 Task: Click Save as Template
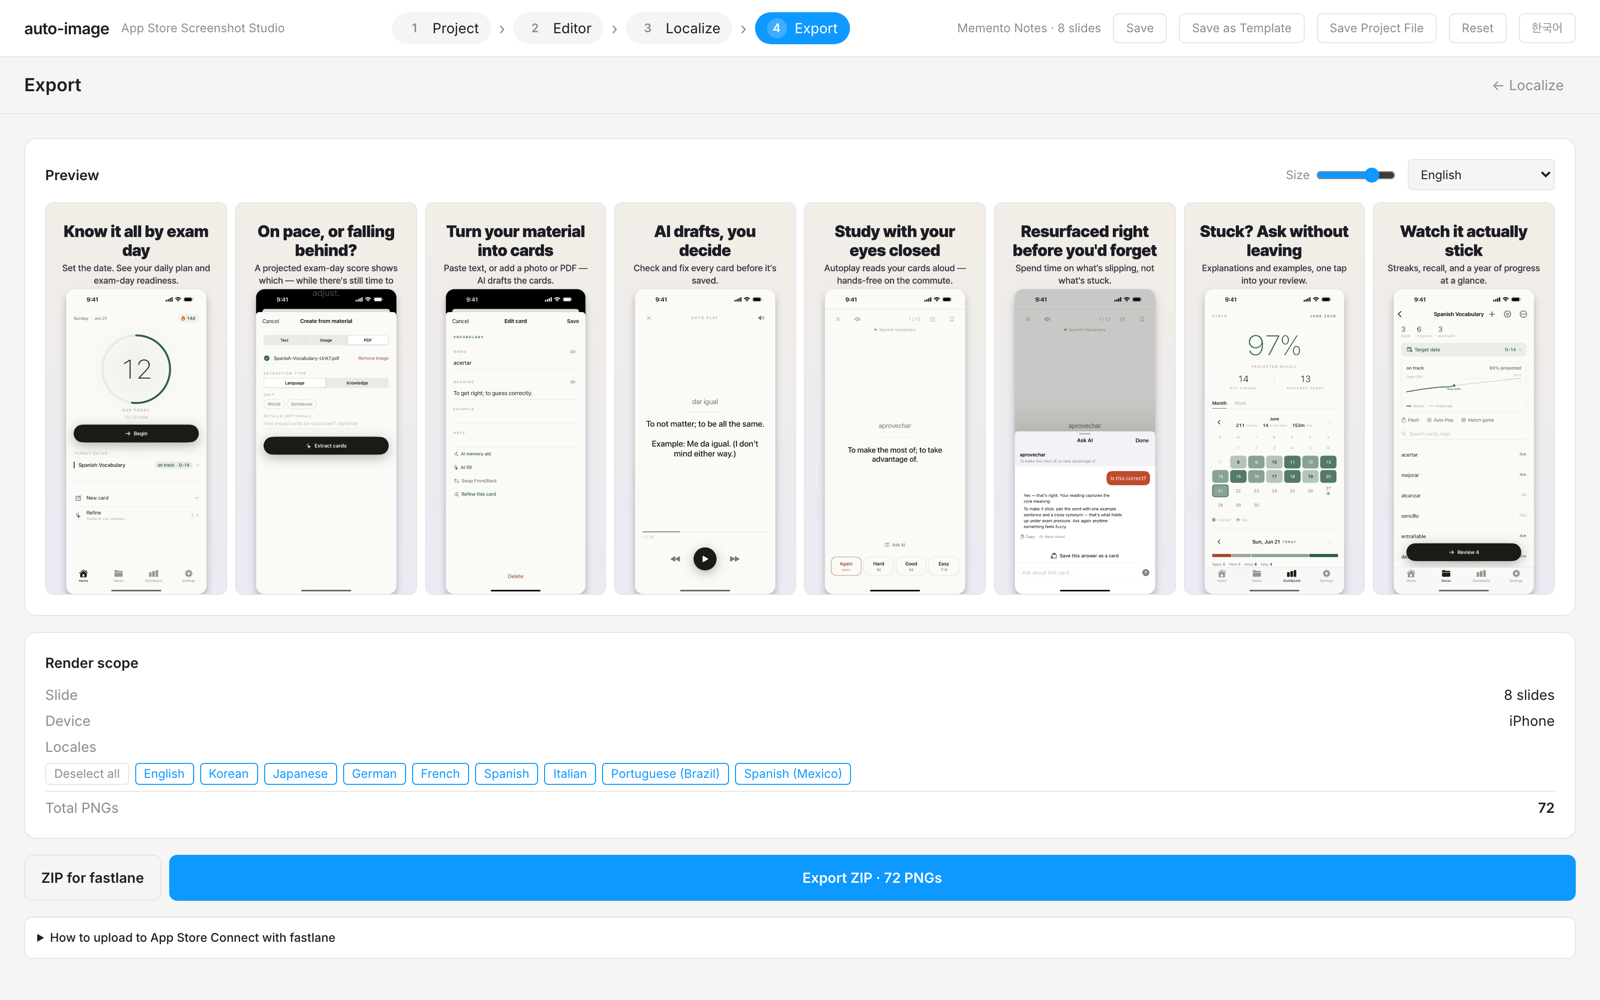click(x=1241, y=28)
